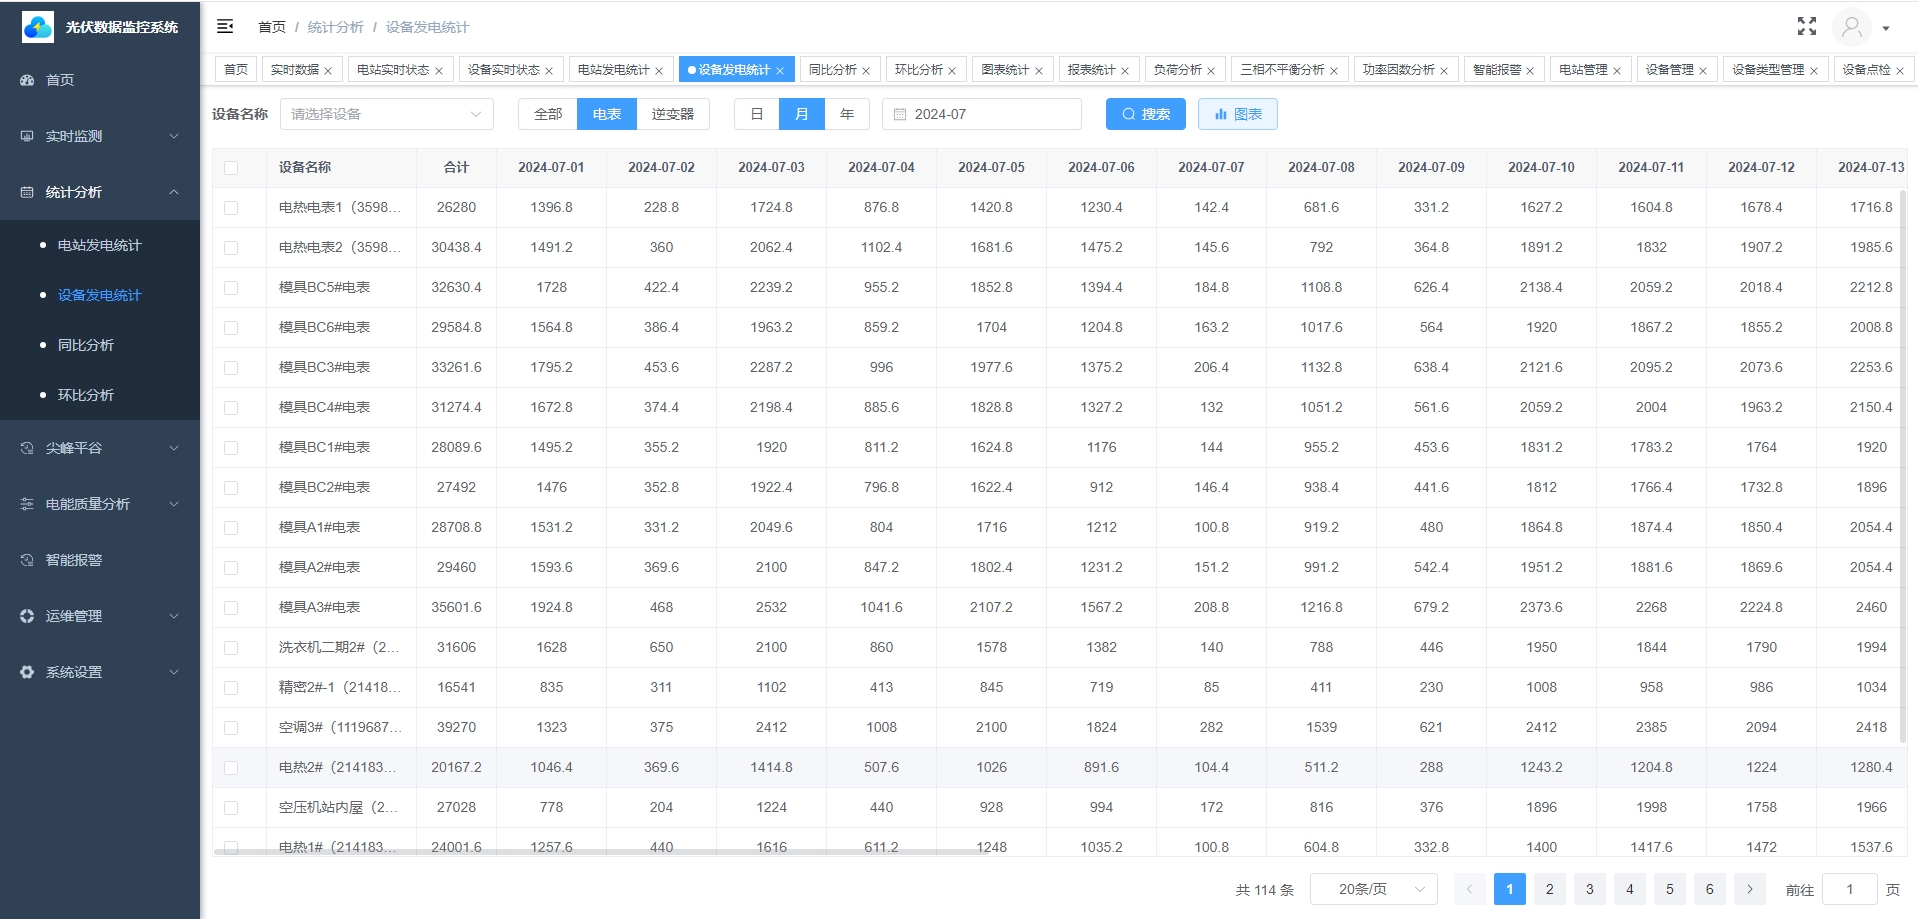Click the 尖峰平谷 sidebar icon
1918x919 pixels.
coord(27,448)
